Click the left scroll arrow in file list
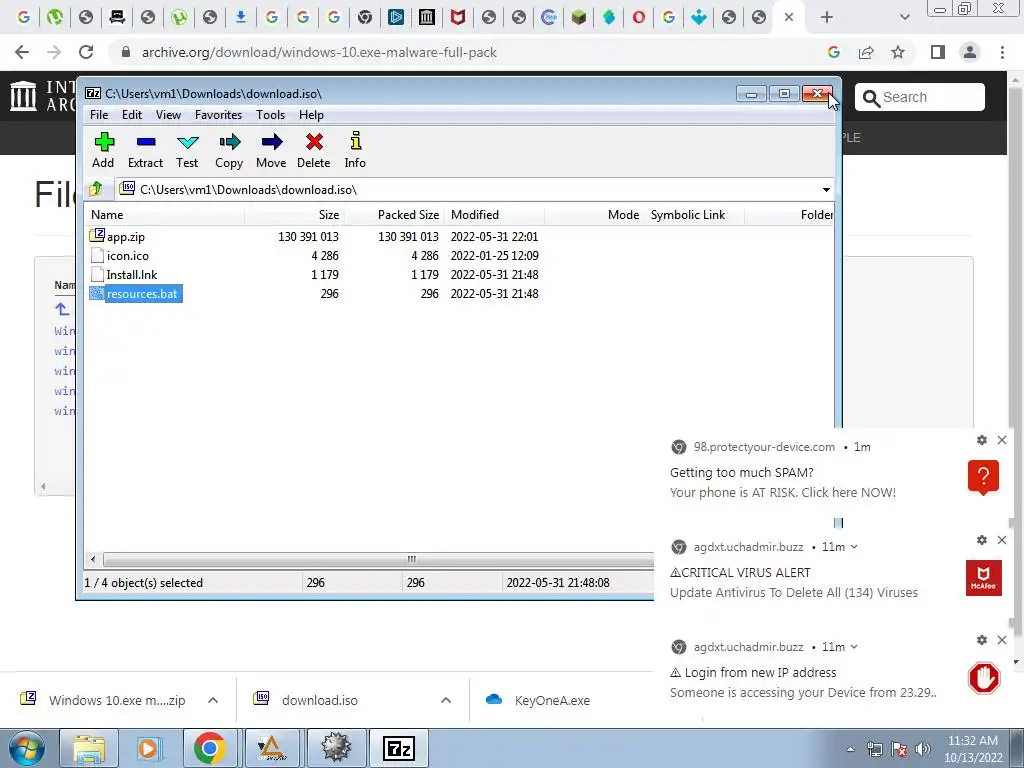1024x768 pixels. (93, 559)
